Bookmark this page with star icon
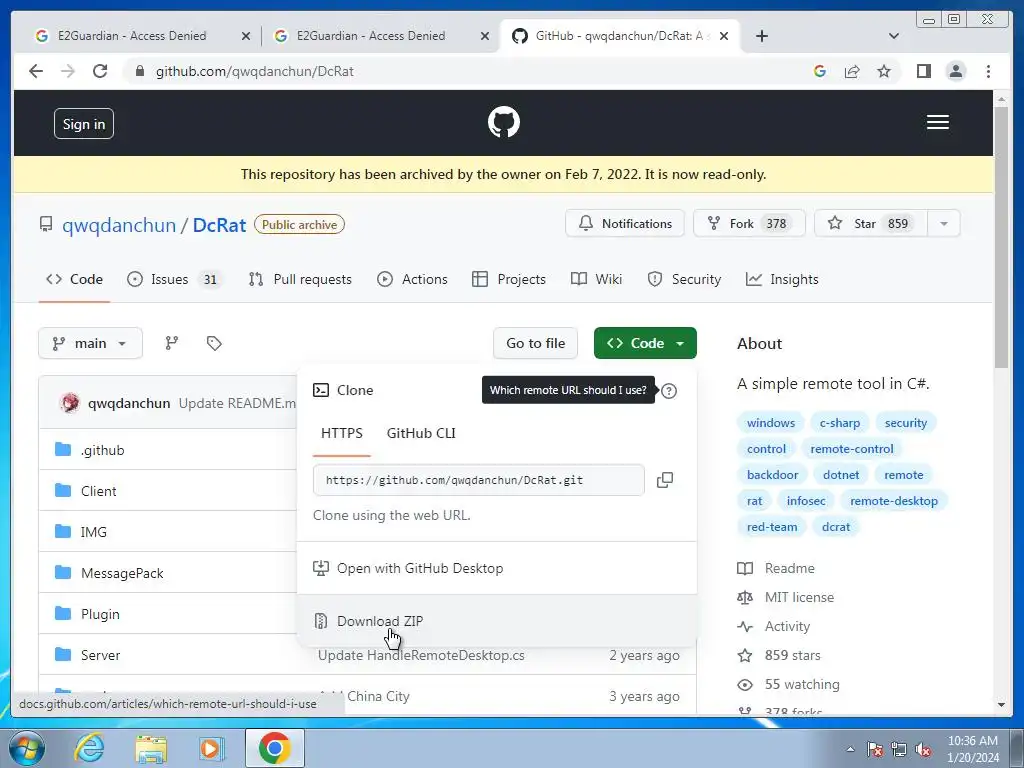This screenshot has height=768, width=1024. pos(884,71)
